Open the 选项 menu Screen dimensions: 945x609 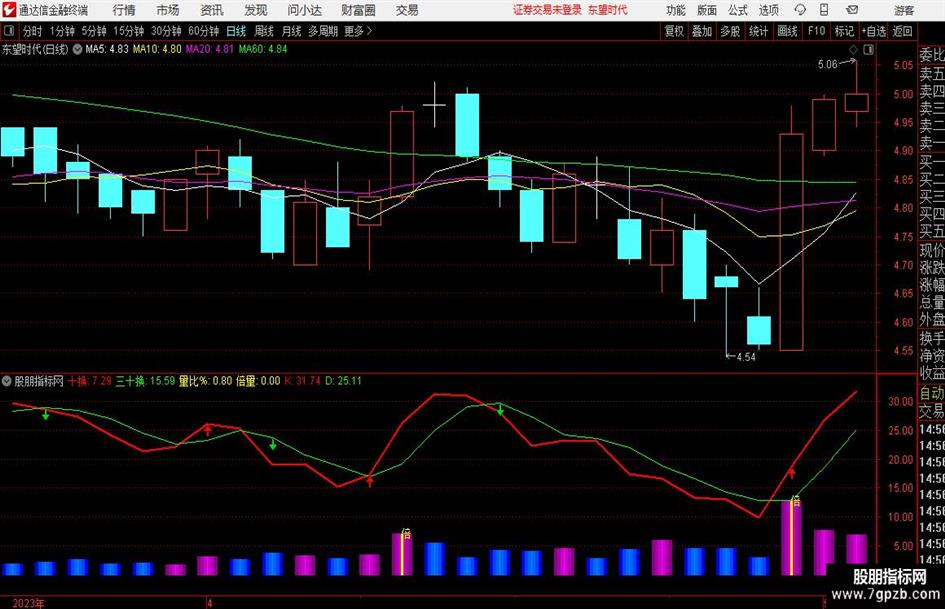click(x=768, y=10)
